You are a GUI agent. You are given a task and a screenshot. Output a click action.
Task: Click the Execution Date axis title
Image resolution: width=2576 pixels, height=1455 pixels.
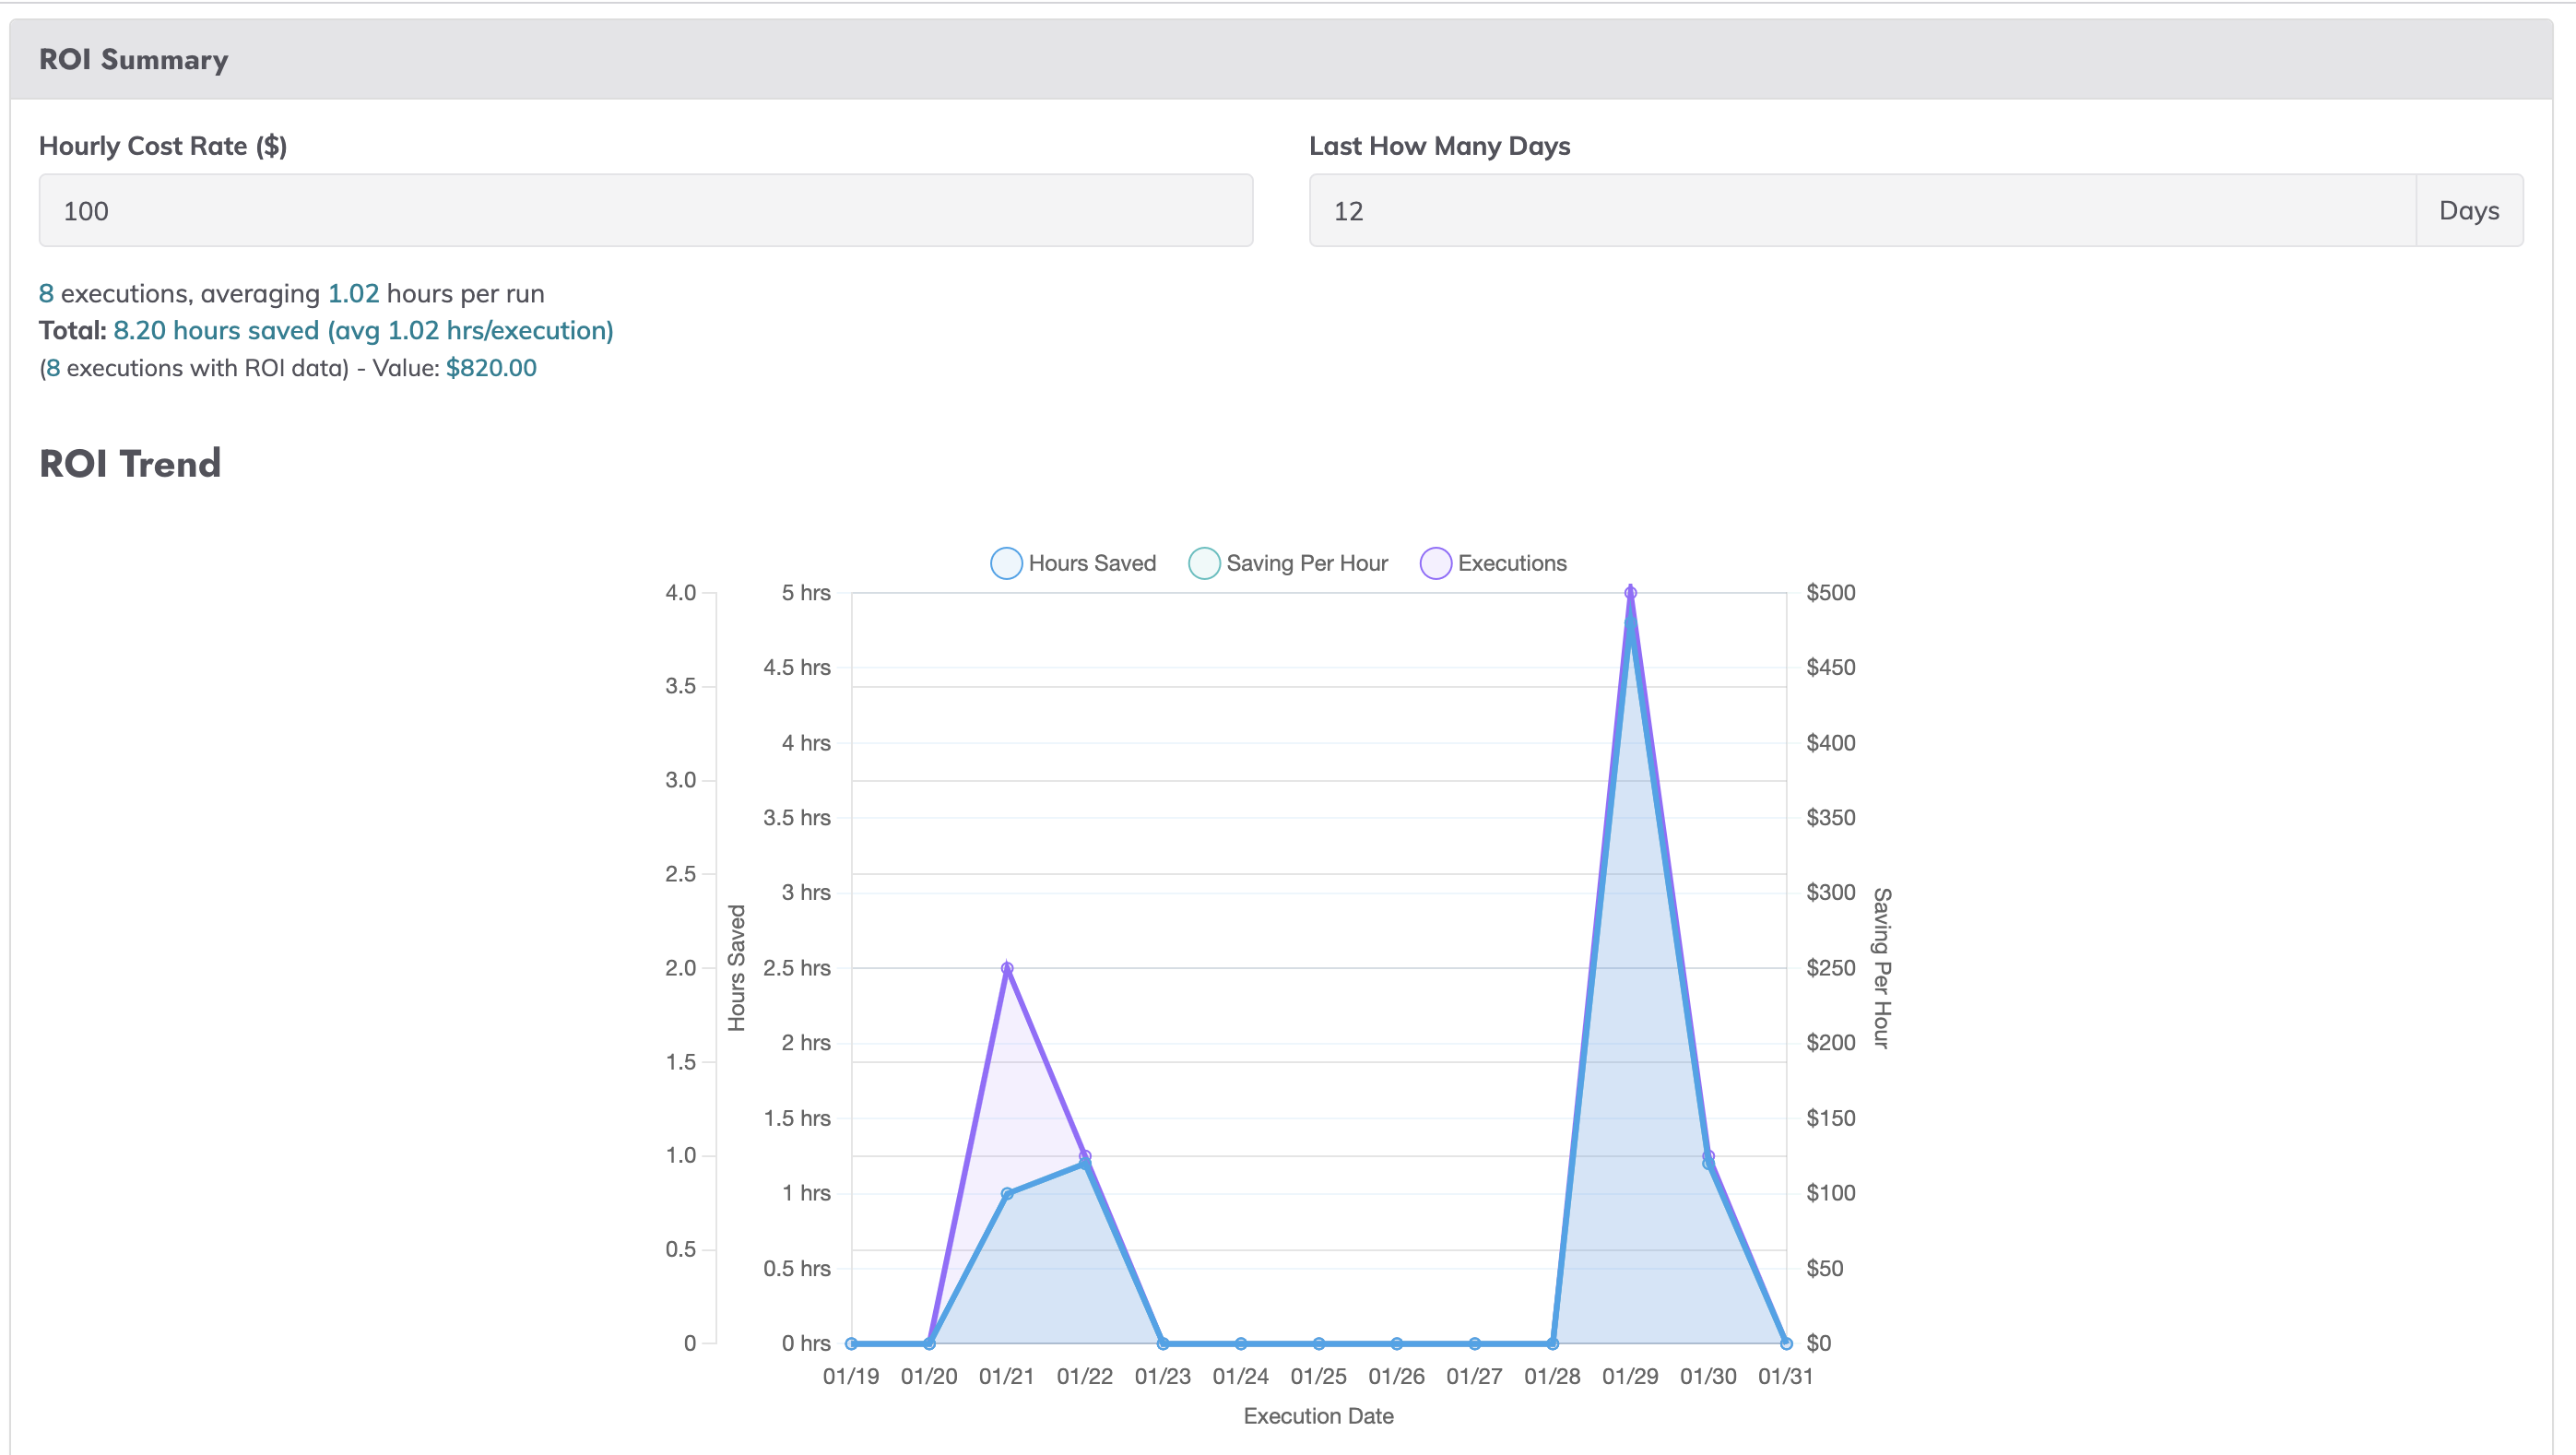pos(1318,1415)
